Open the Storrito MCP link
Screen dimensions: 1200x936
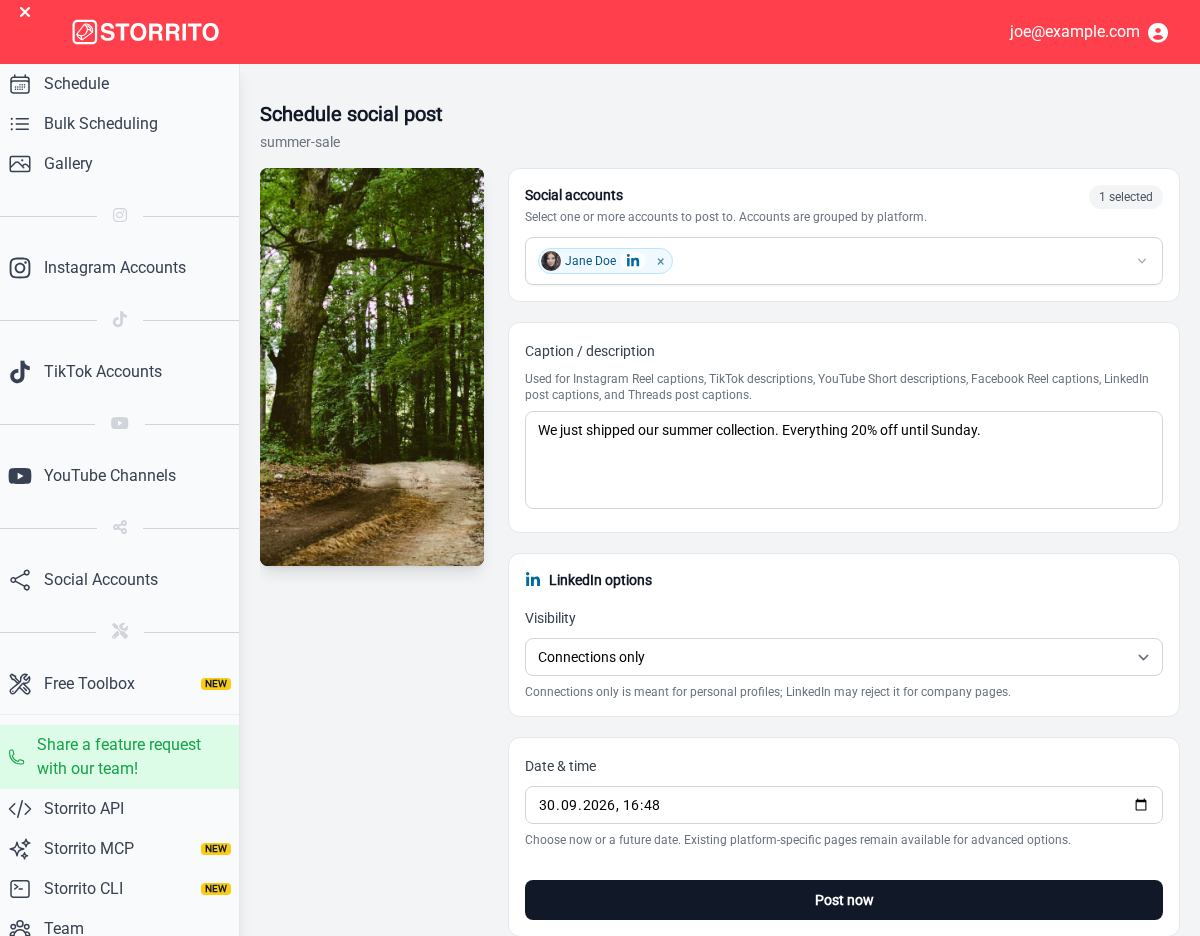tap(120, 849)
